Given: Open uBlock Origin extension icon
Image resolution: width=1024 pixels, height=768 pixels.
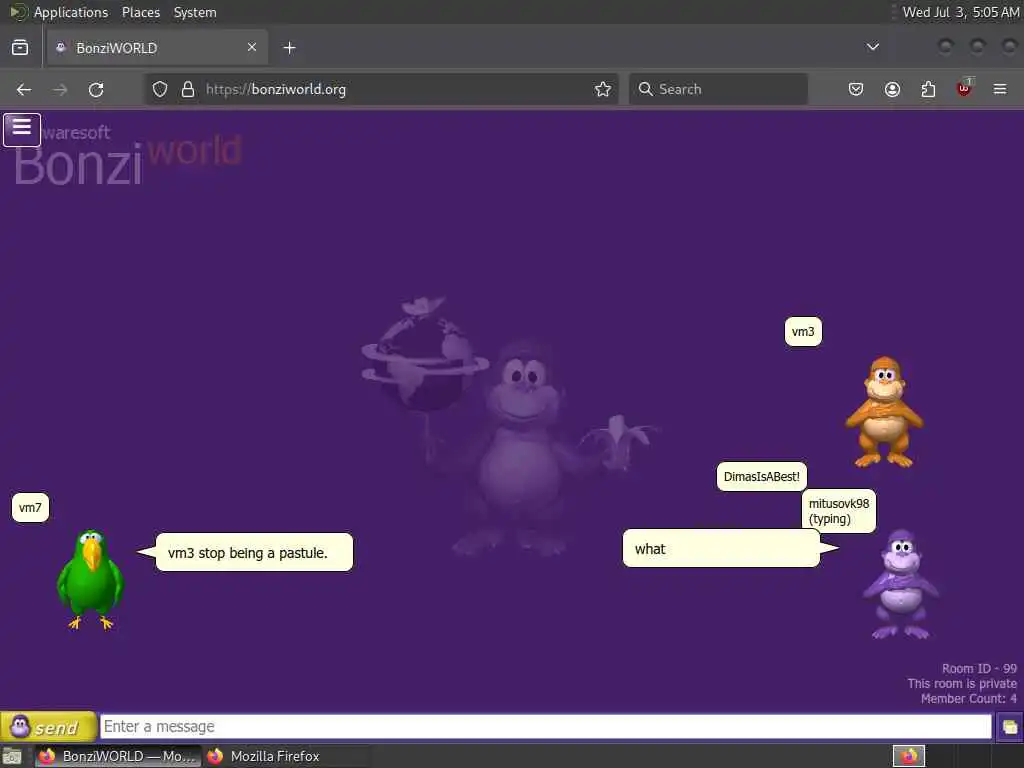Looking at the screenshot, I should 964,88.
